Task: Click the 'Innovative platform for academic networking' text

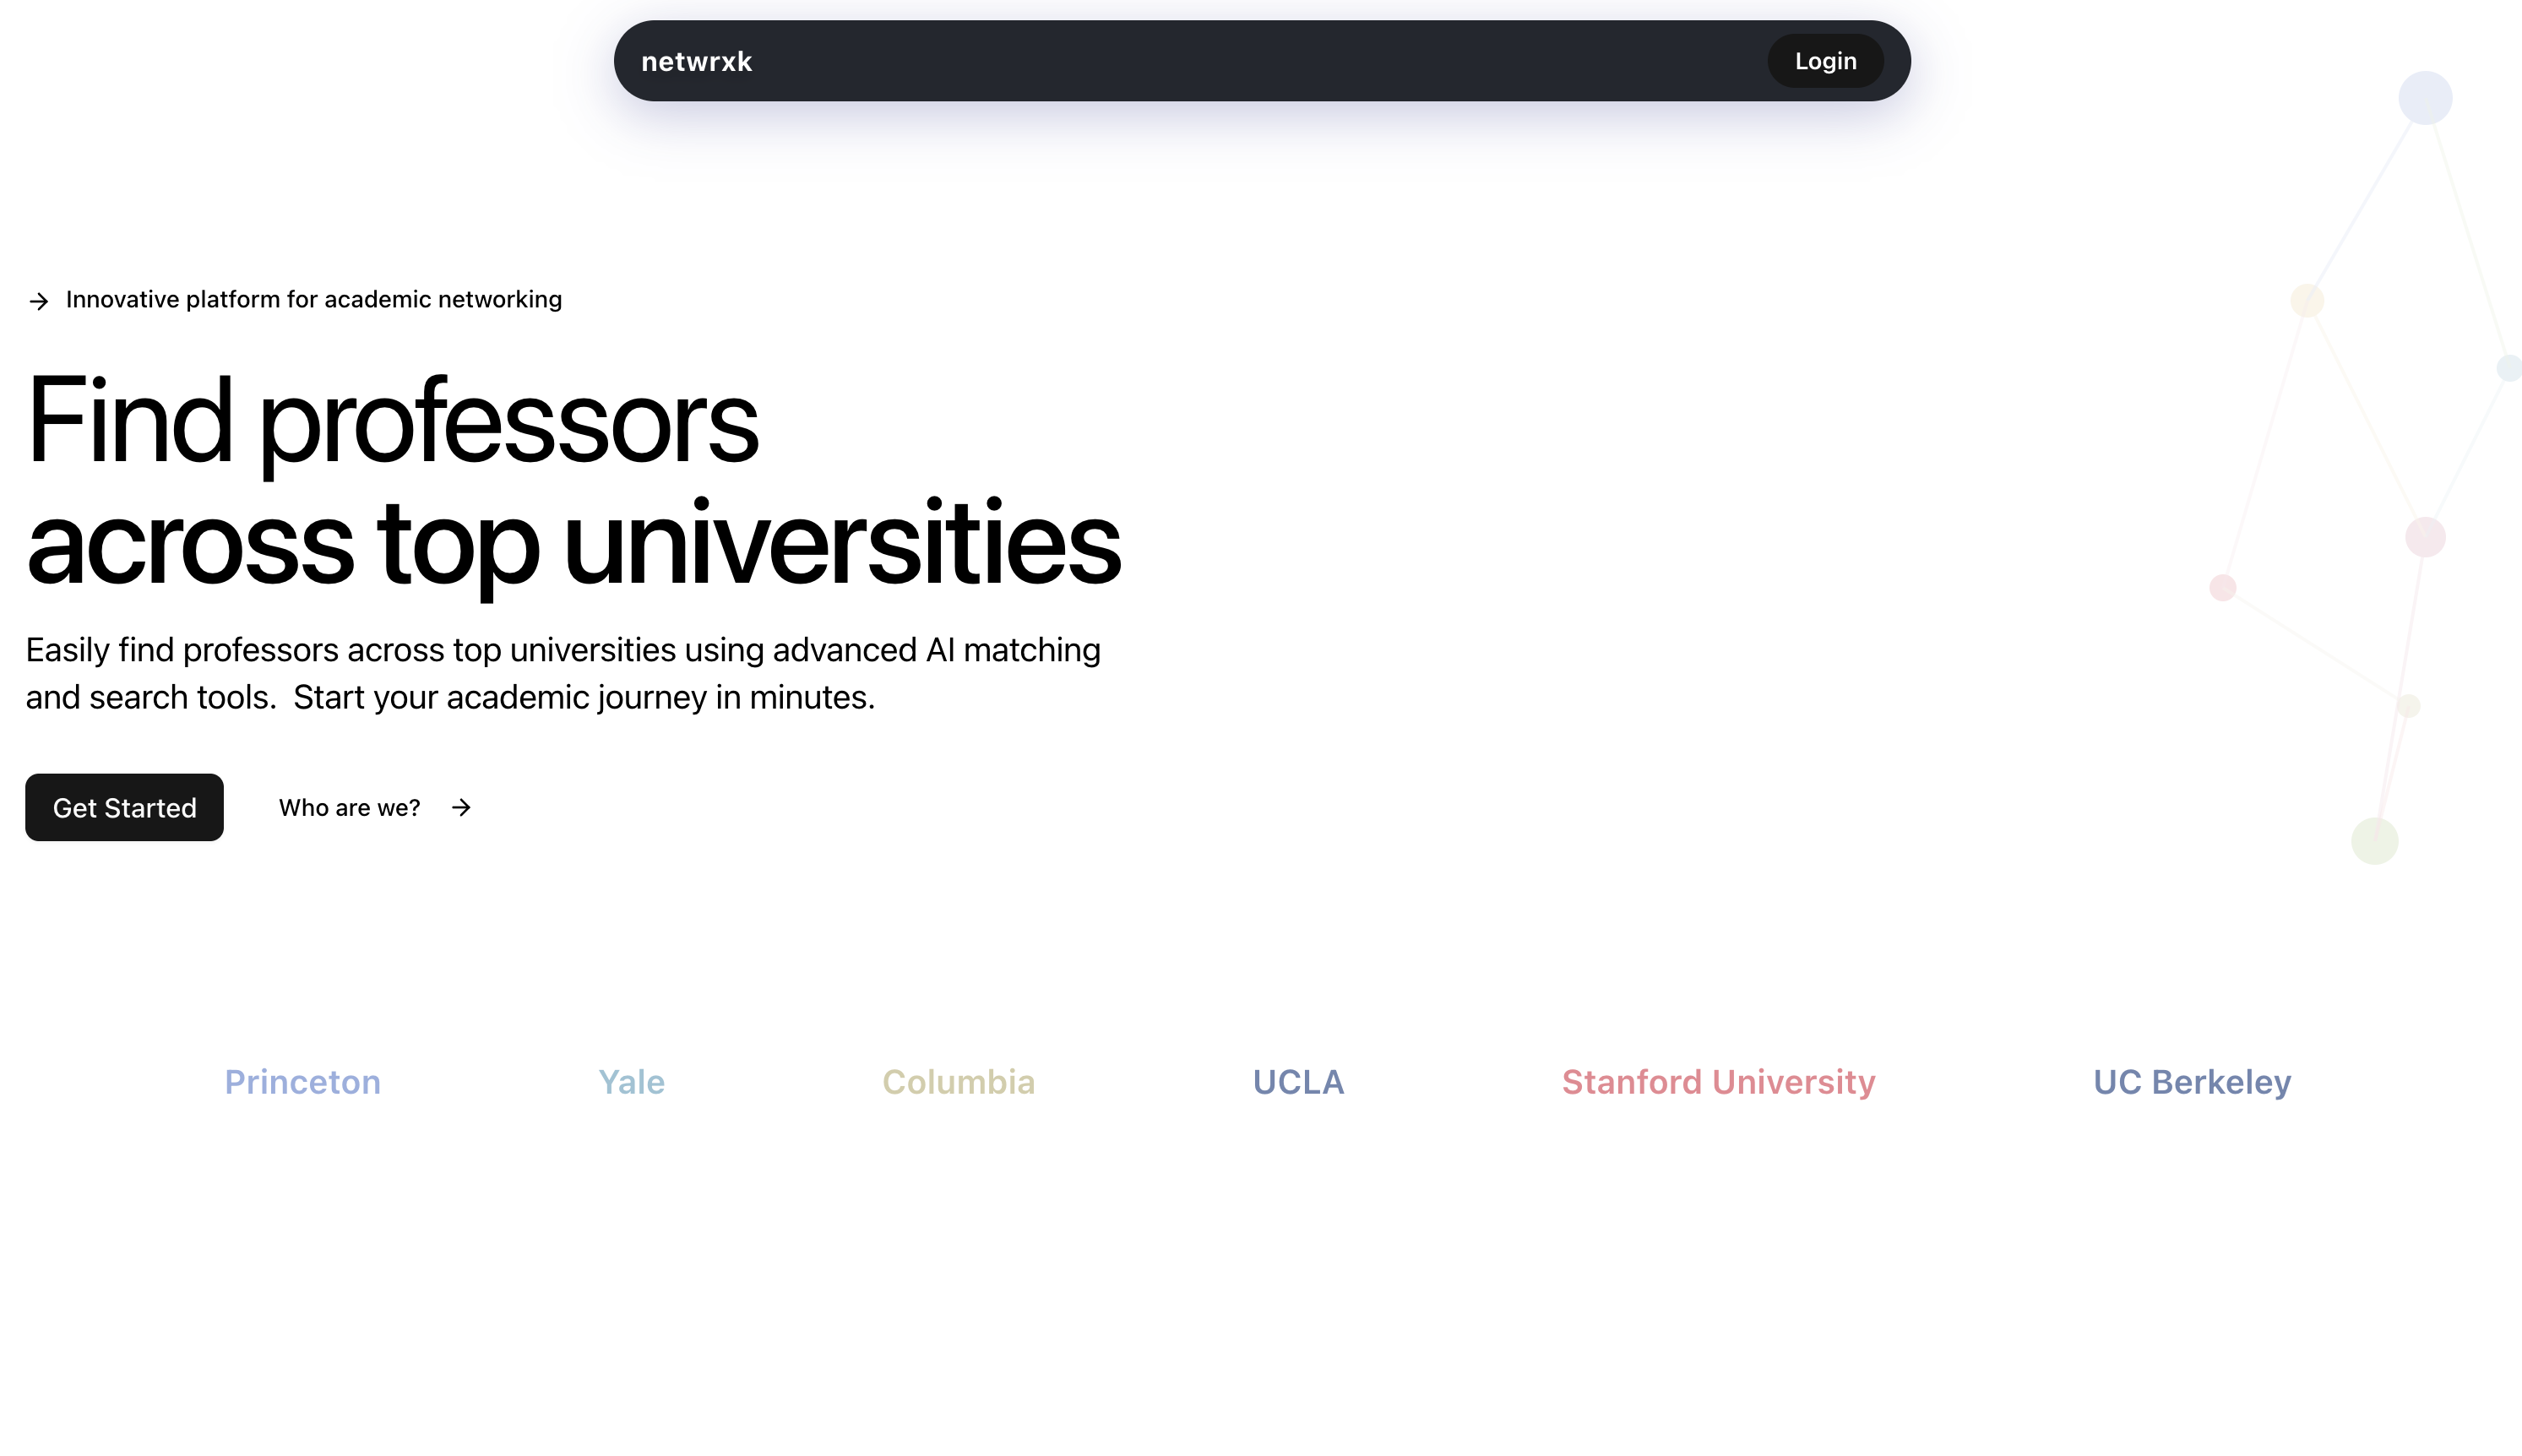Action: click(313, 300)
